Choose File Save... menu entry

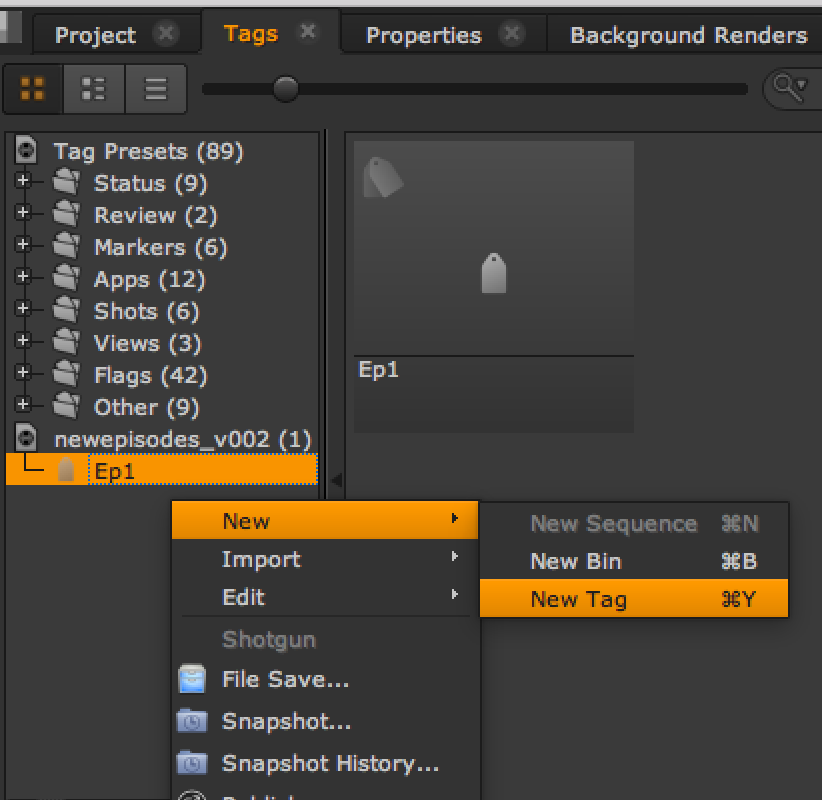[x=325, y=679]
